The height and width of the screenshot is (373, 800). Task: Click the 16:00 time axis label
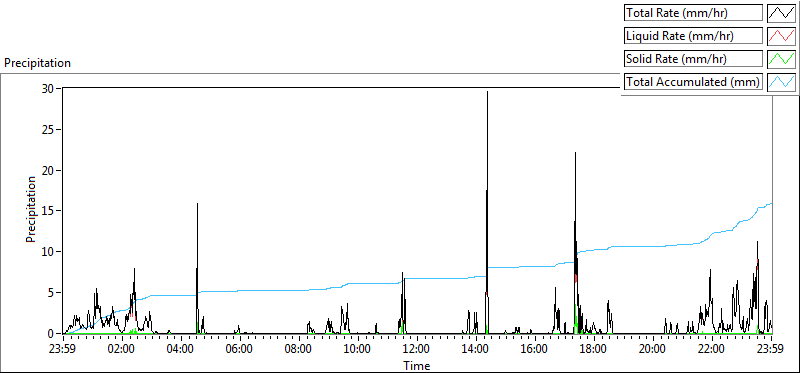(535, 350)
